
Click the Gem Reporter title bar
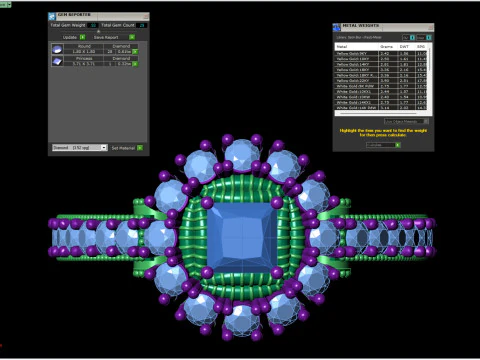pos(99,16)
